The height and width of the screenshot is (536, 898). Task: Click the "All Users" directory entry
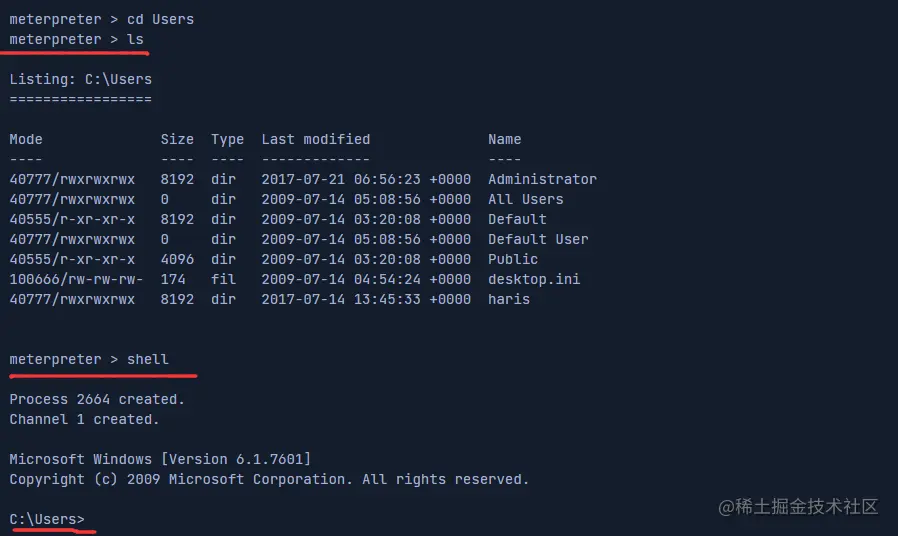point(526,199)
